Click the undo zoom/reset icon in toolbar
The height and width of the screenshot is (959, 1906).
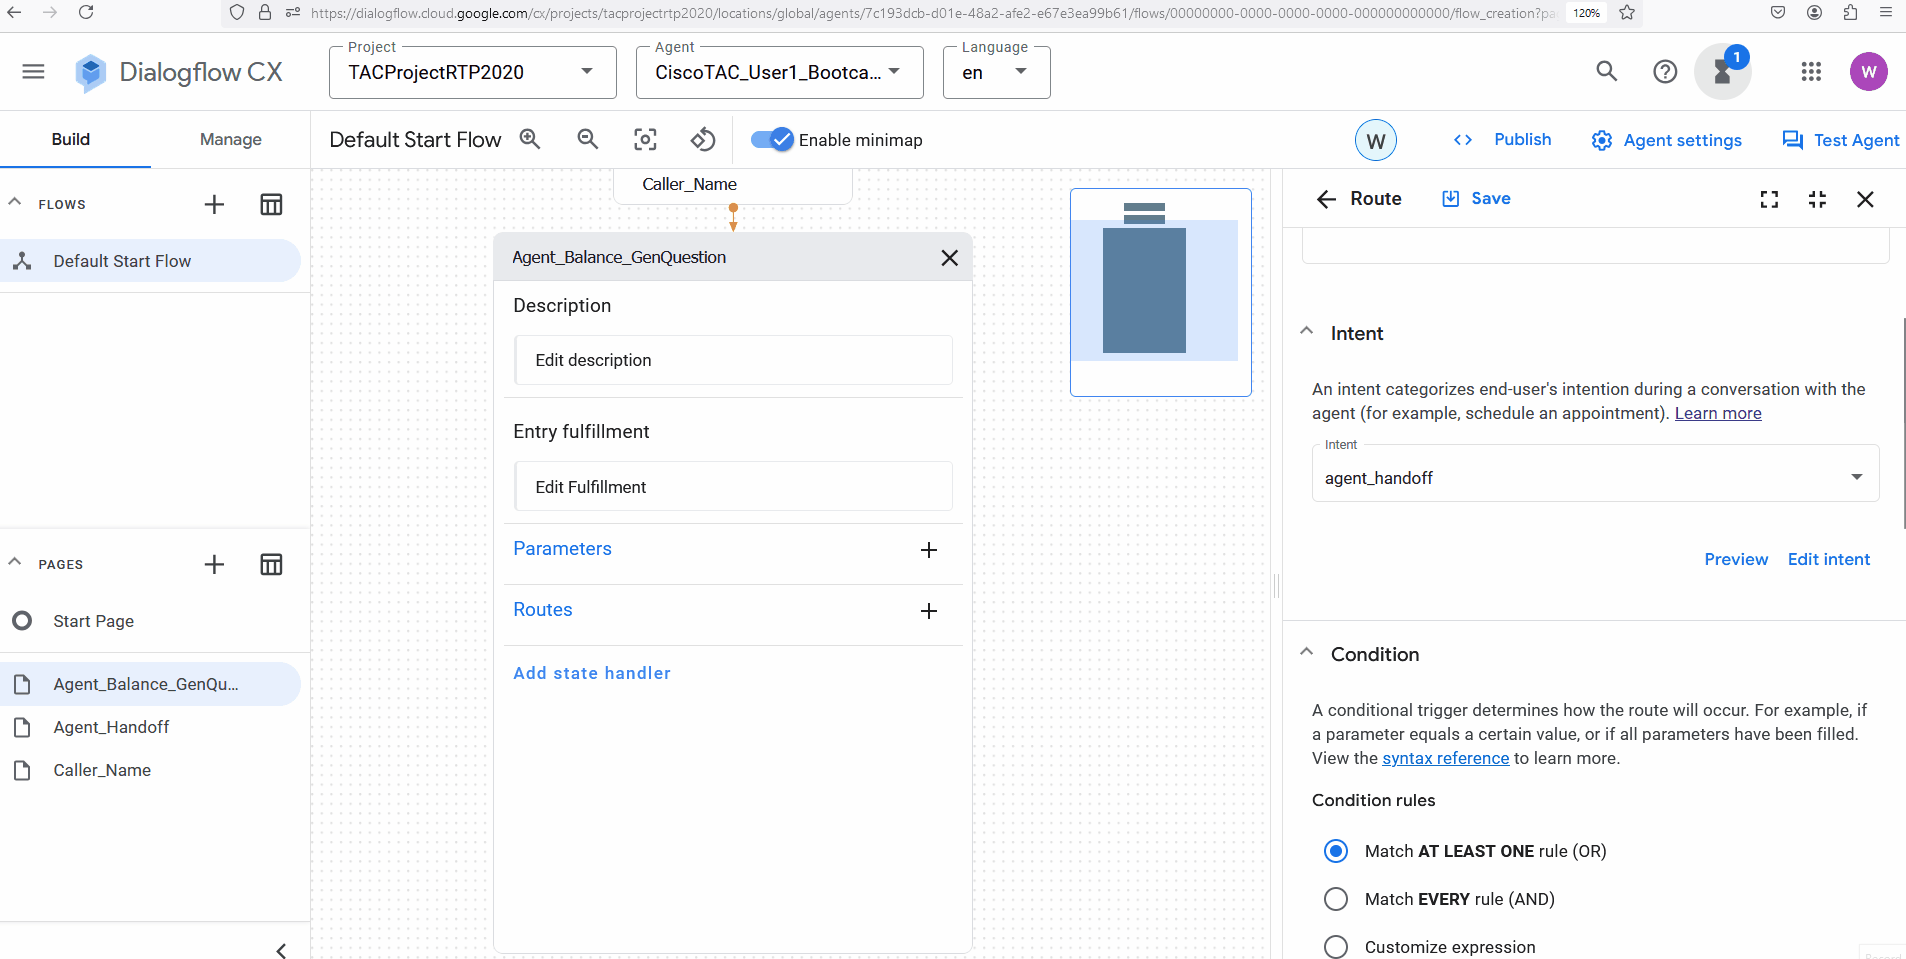pyautogui.click(x=704, y=140)
